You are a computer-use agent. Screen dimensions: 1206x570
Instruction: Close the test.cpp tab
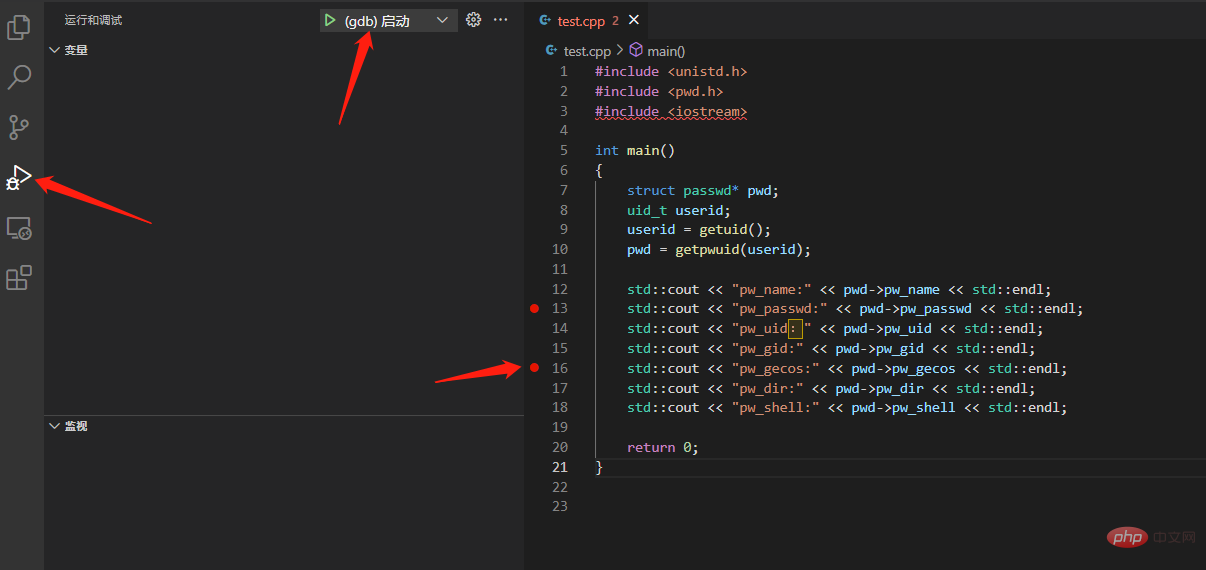pos(634,20)
